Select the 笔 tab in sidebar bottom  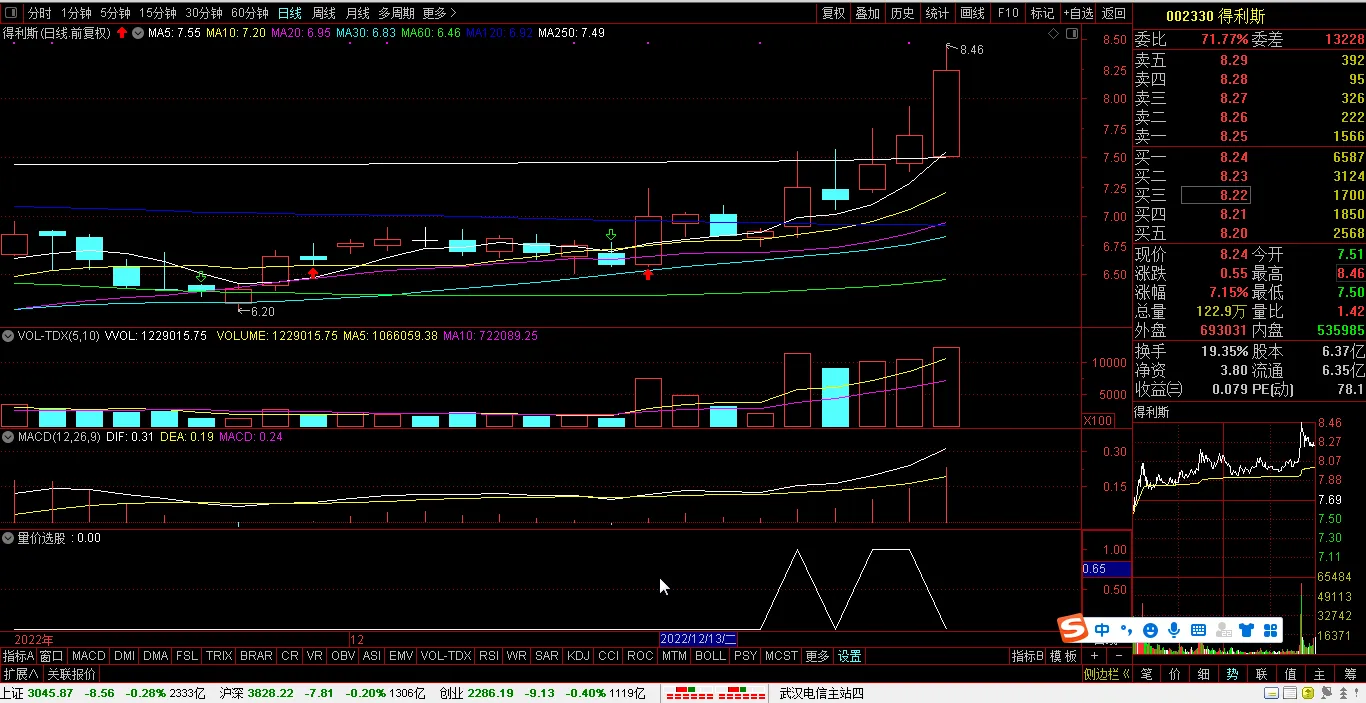1146,674
